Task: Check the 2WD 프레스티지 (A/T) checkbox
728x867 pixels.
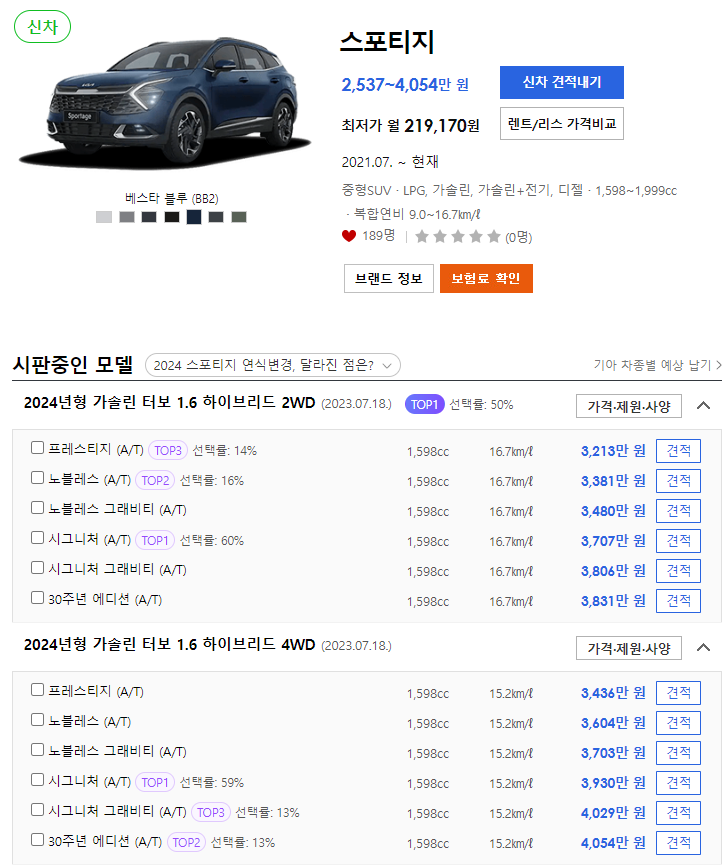Action: click(x=38, y=448)
